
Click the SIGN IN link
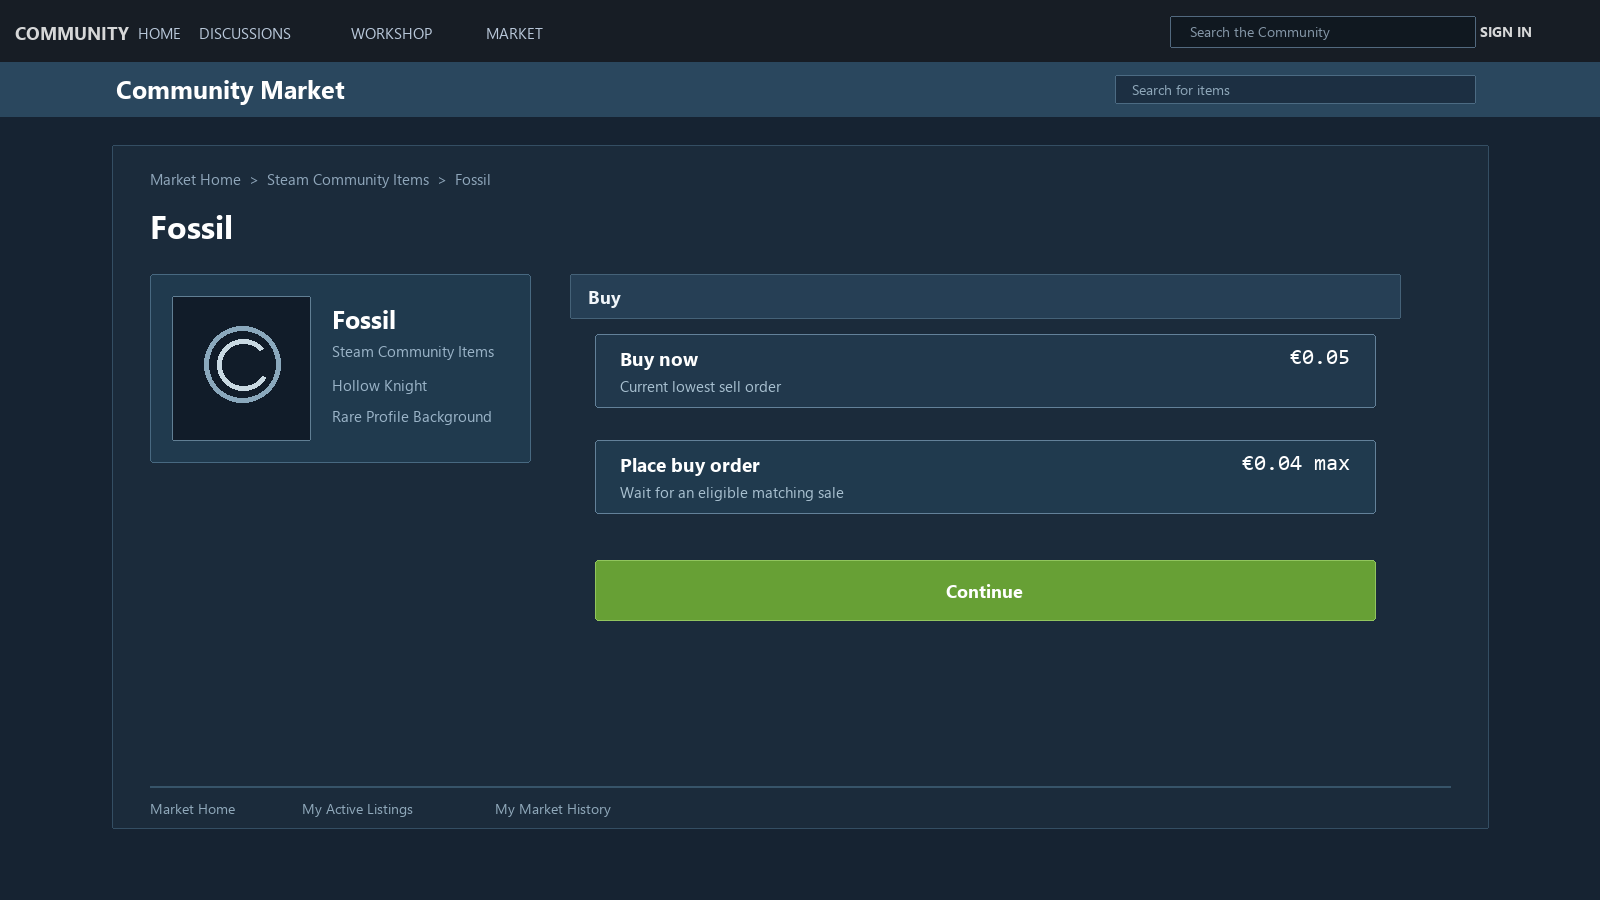click(1505, 32)
